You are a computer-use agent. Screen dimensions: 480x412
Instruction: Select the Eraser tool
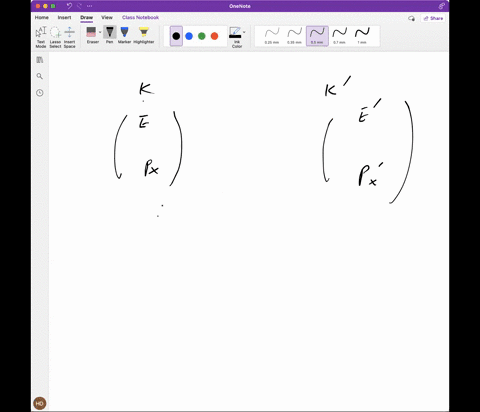pyautogui.click(x=91, y=35)
